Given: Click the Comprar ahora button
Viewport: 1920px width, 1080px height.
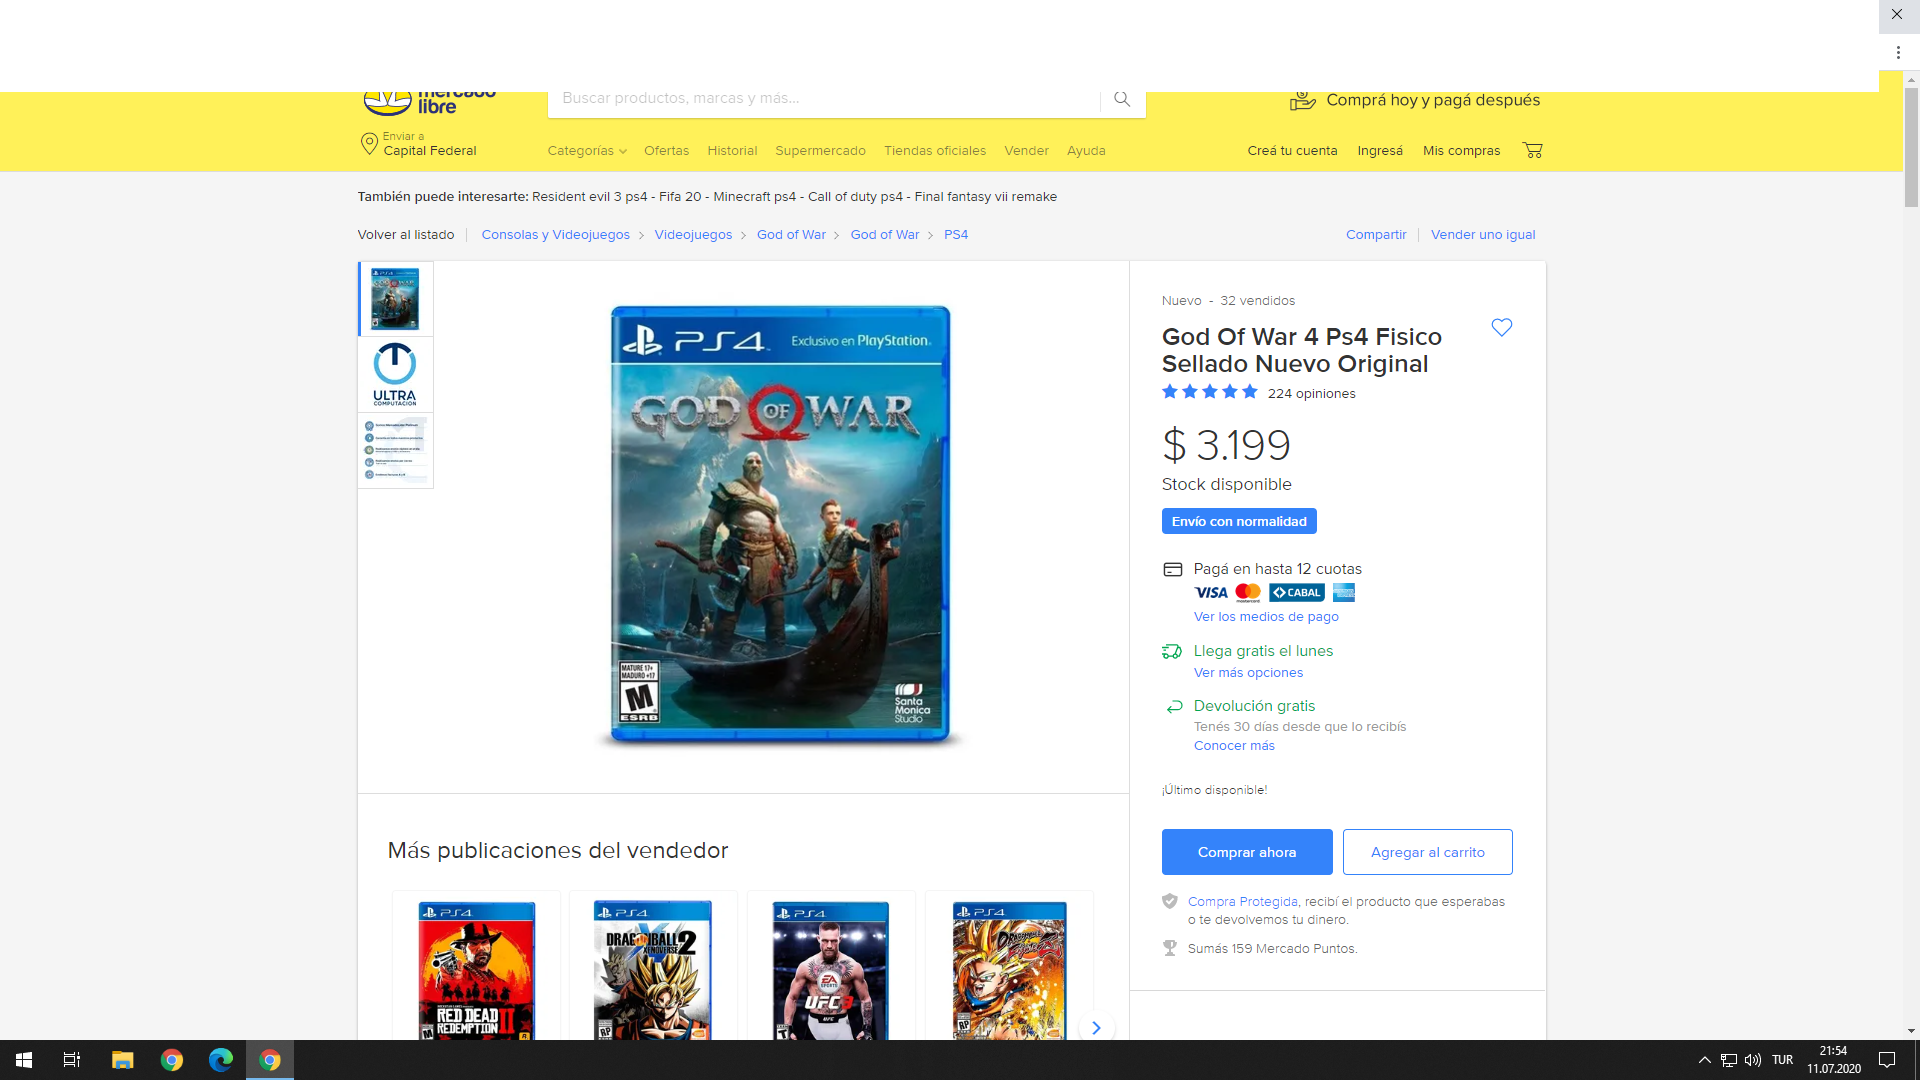Looking at the screenshot, I should 1246,852.
